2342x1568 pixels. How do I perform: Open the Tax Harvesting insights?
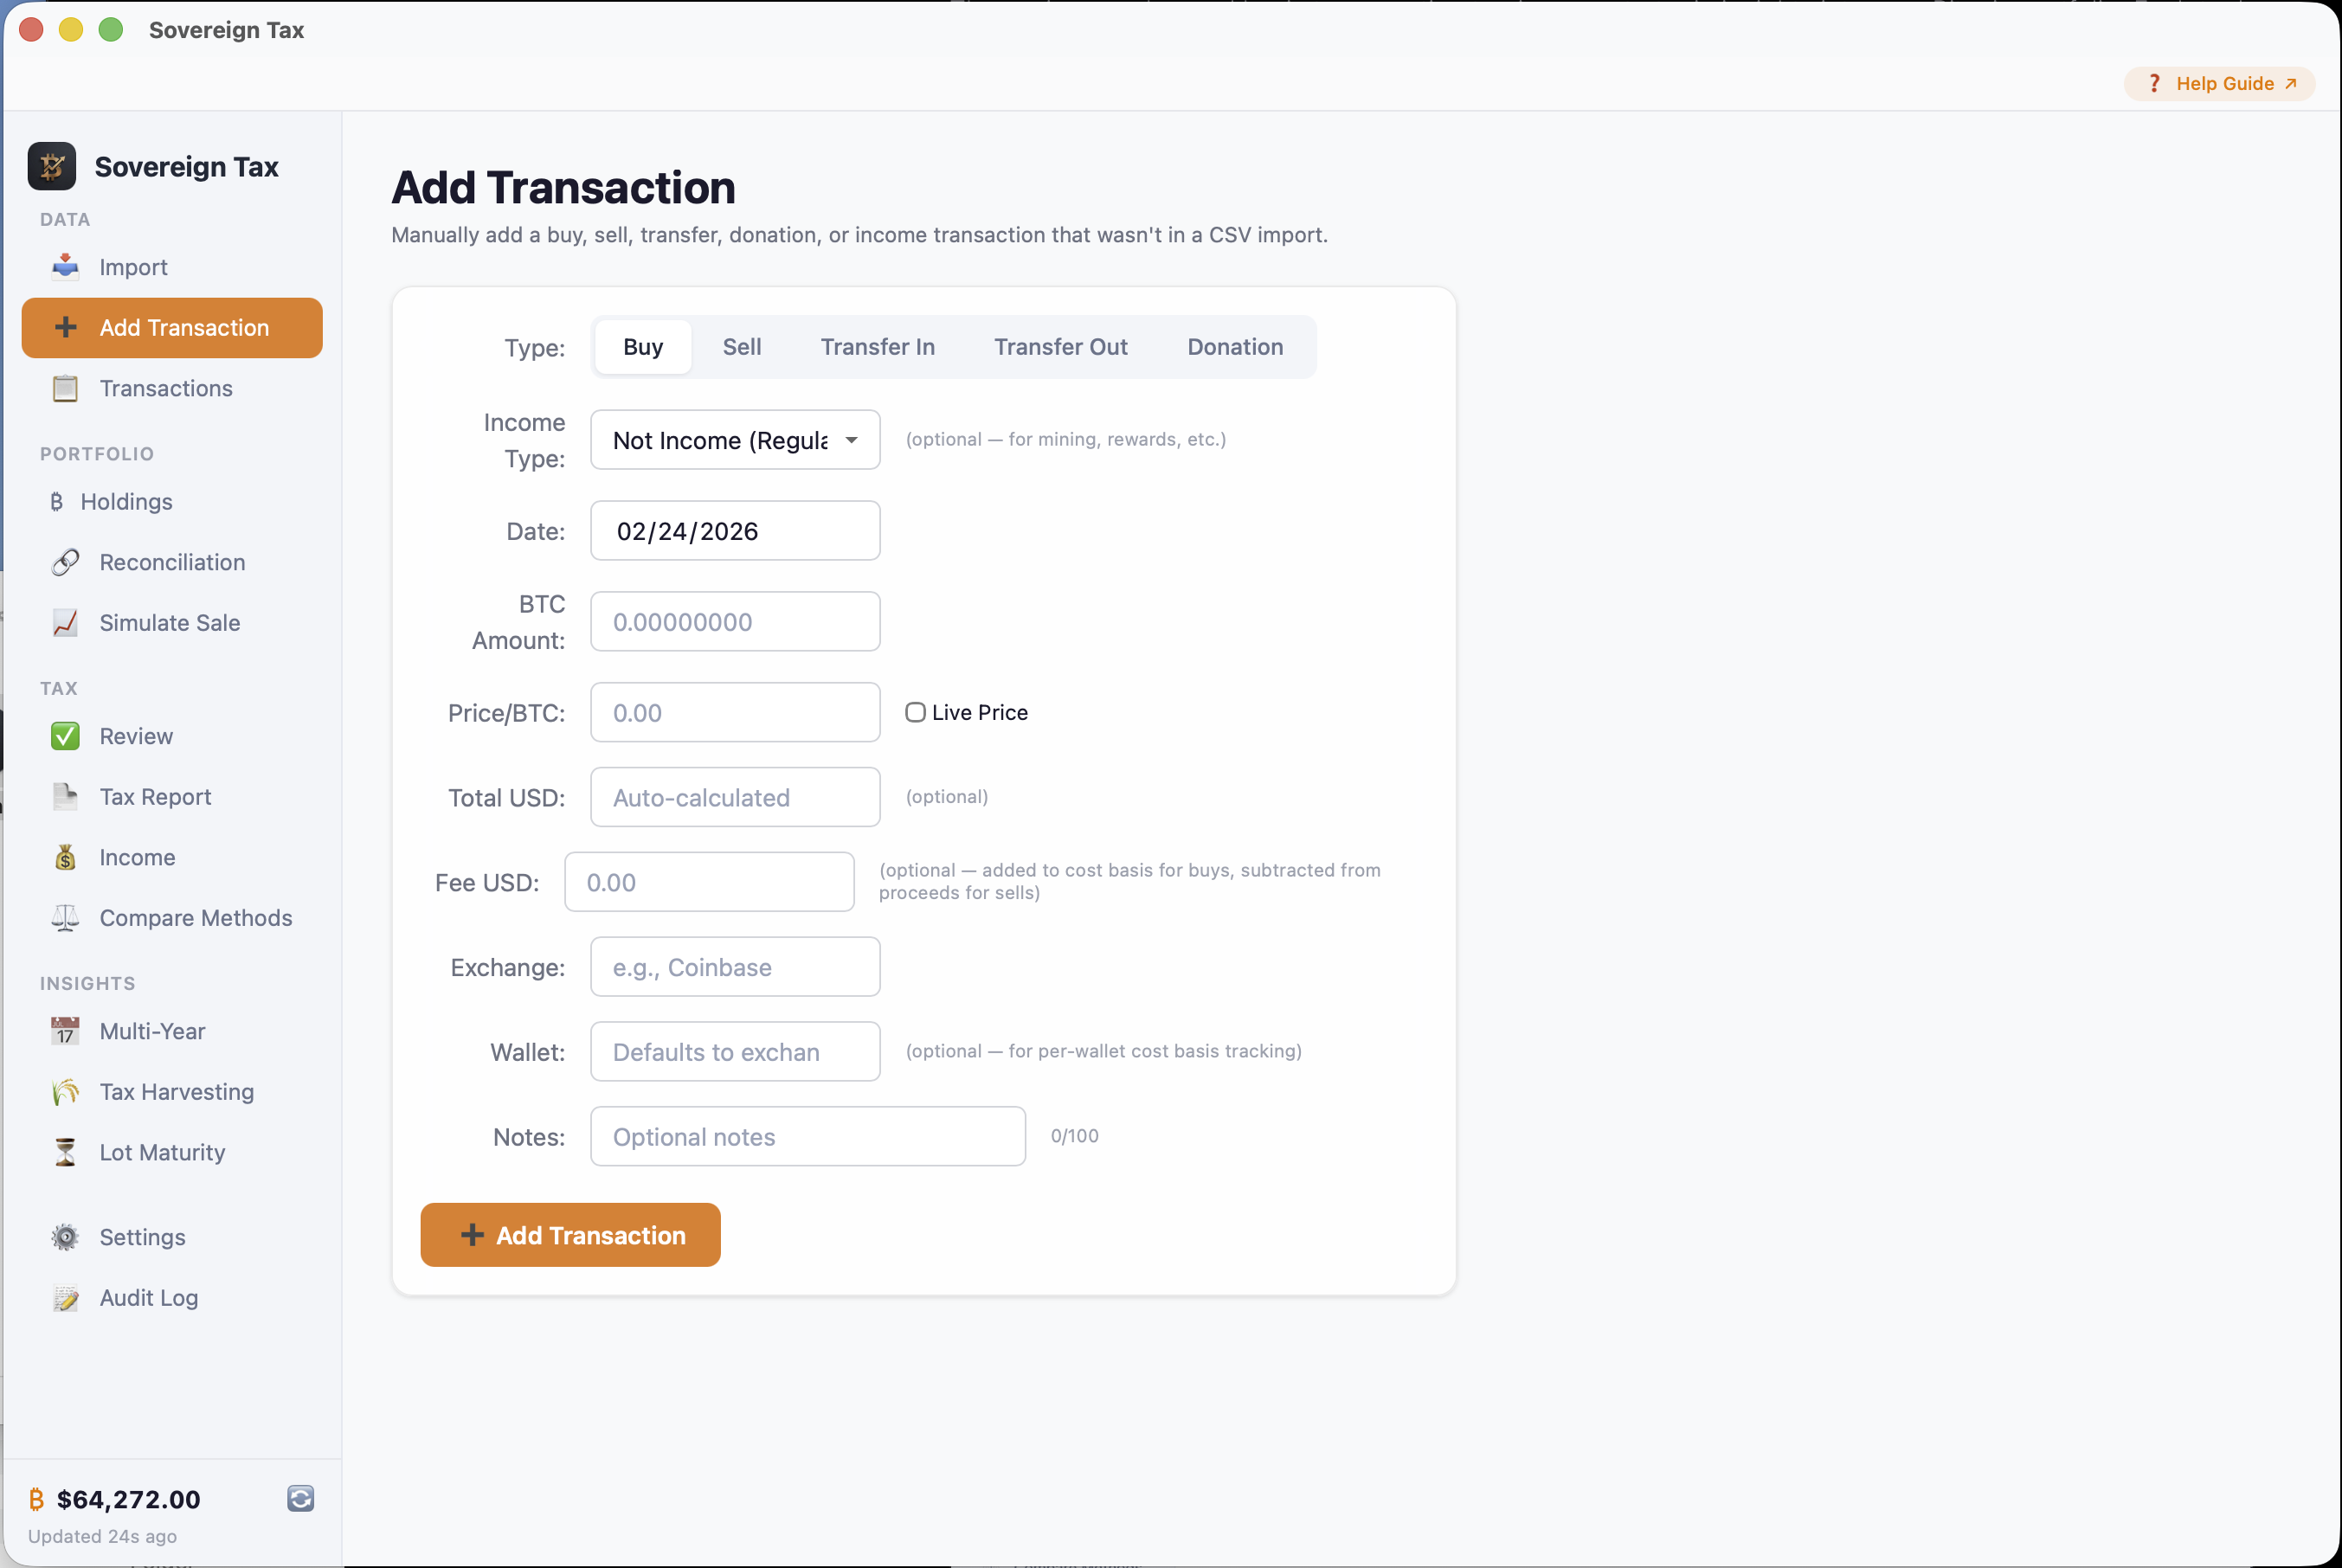(x=176, y=1092)
